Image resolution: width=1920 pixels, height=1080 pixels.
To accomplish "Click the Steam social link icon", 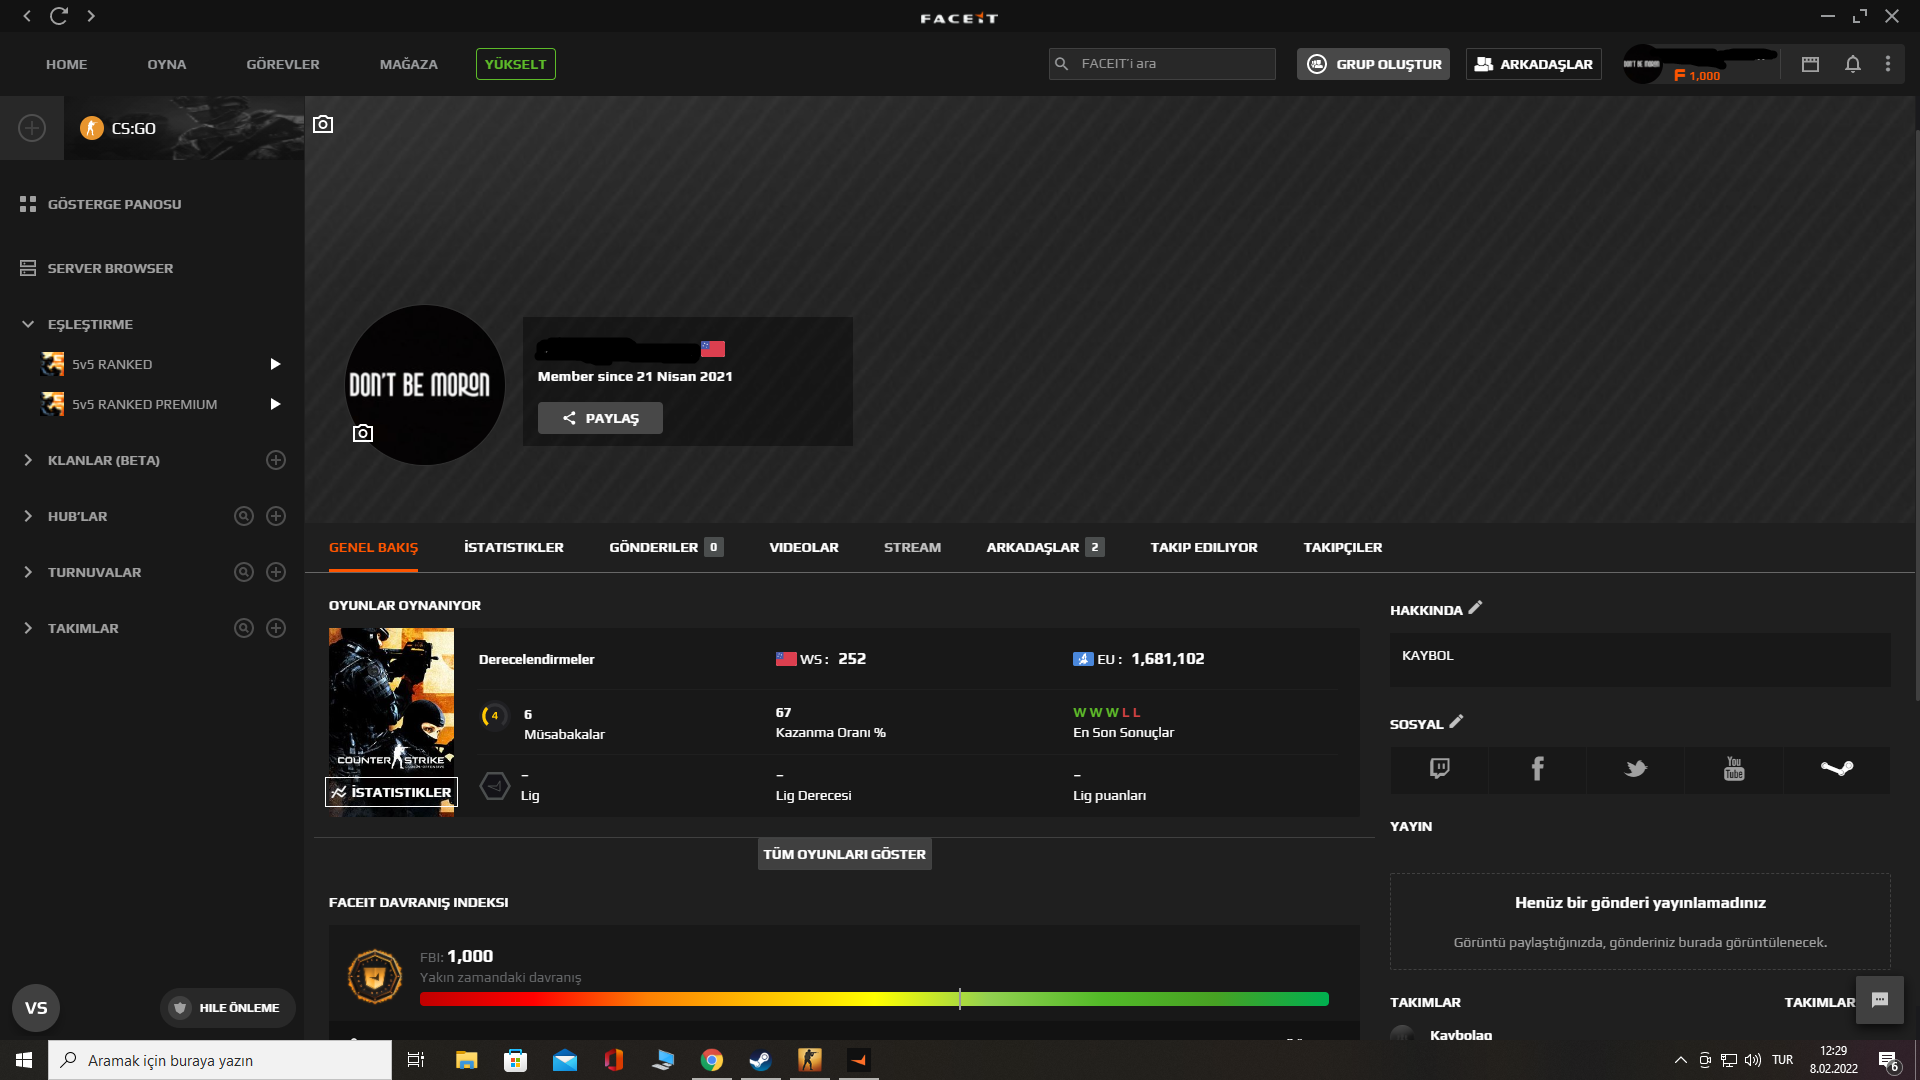I will click(1836, 769).
